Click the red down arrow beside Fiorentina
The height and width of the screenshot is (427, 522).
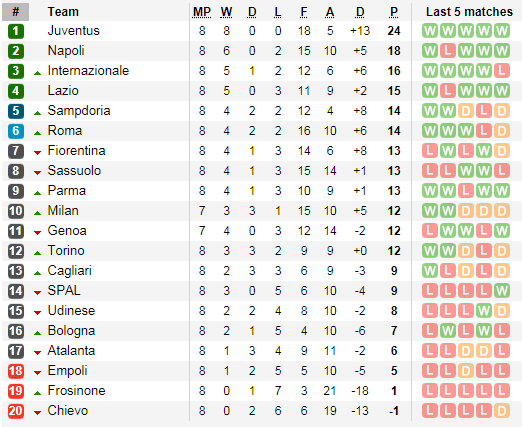pyautogui.click(x=37, y=153)
